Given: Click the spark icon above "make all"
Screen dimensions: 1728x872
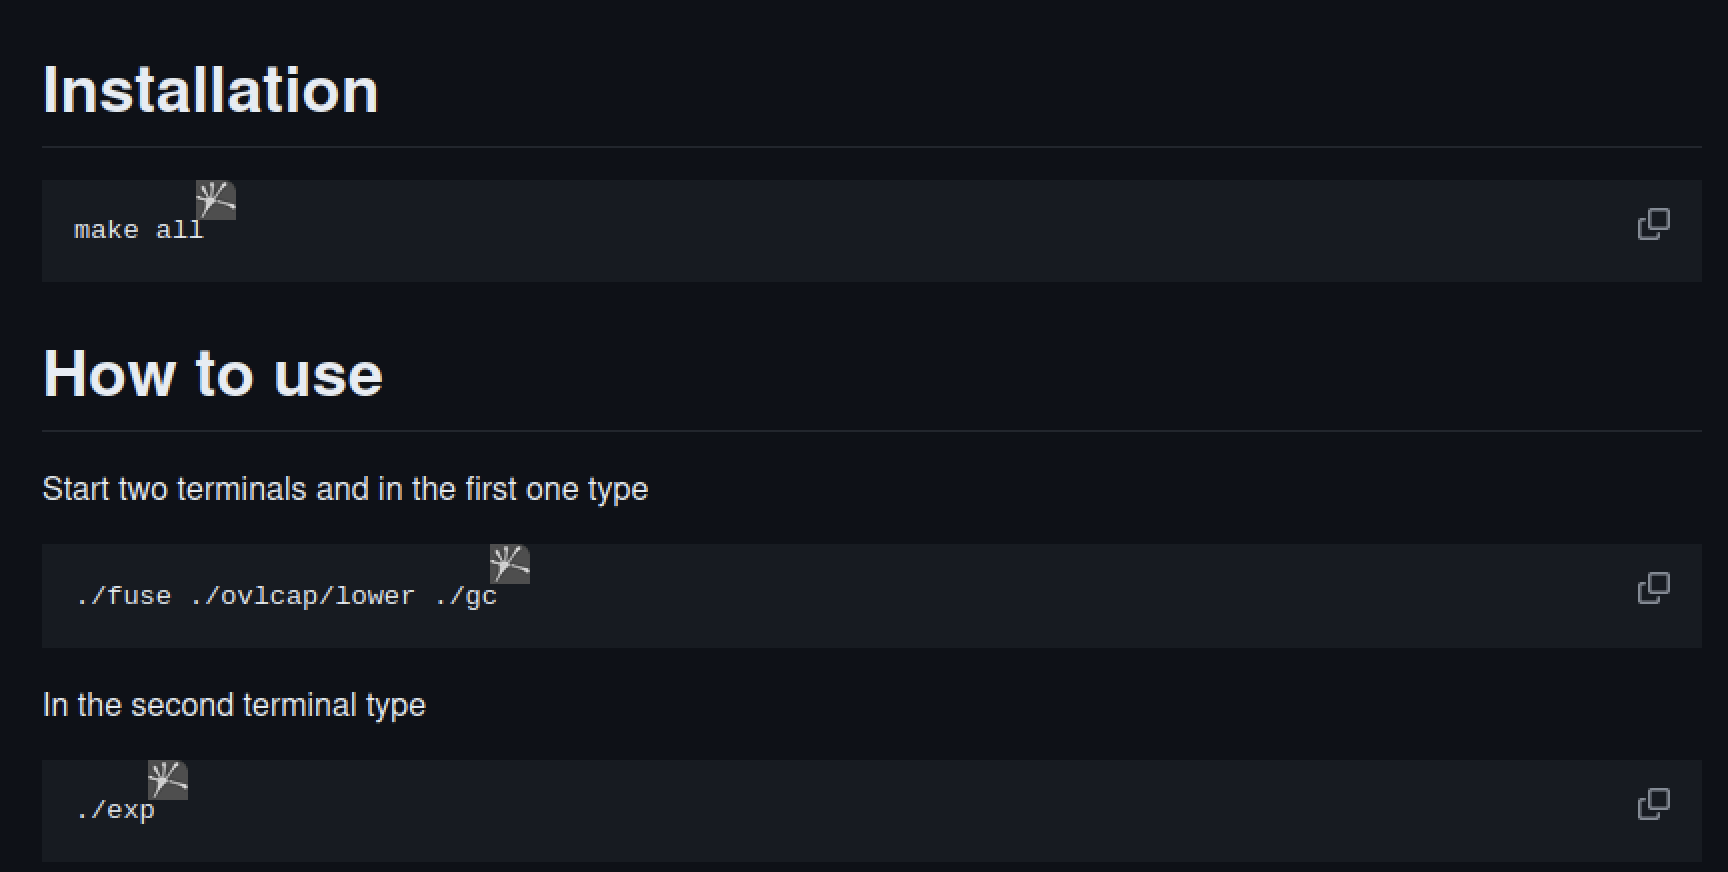Looking at the screenshot, I should 216,200.
